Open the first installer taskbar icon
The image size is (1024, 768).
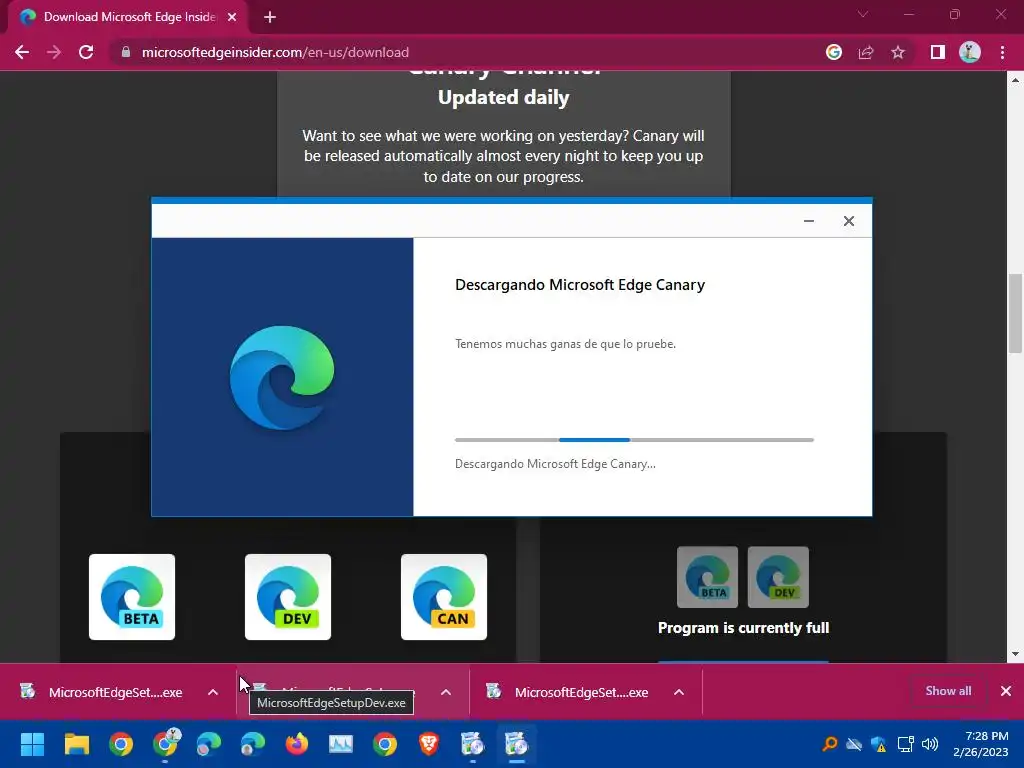coord(472,744)
